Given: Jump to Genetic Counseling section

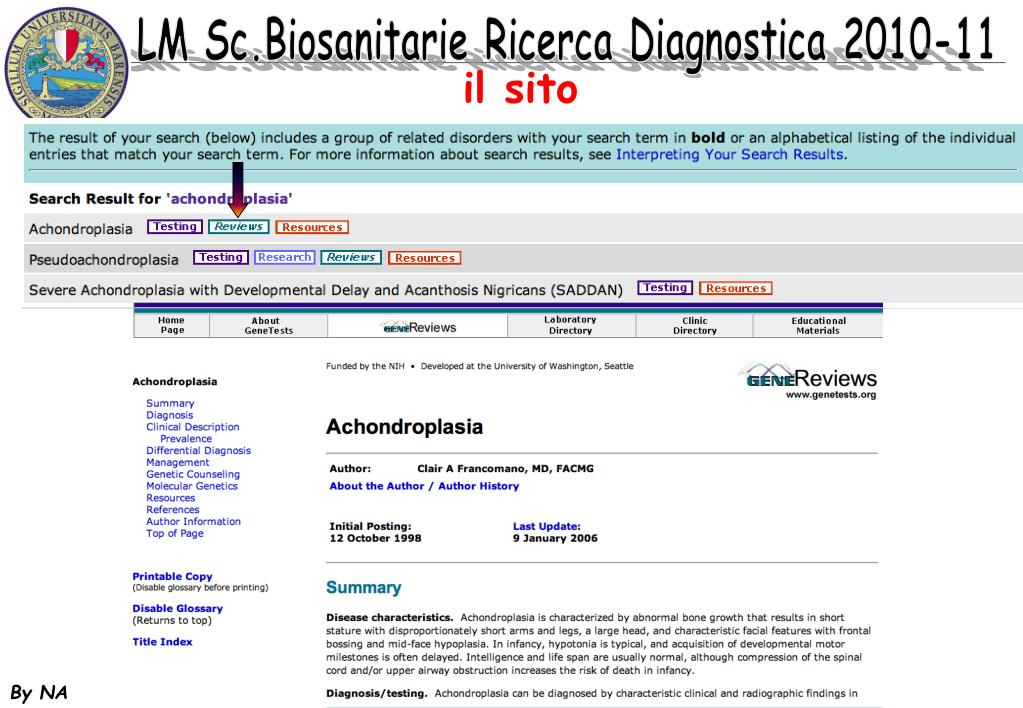Looking at the screenshot, I should click(x=193, y=474).
